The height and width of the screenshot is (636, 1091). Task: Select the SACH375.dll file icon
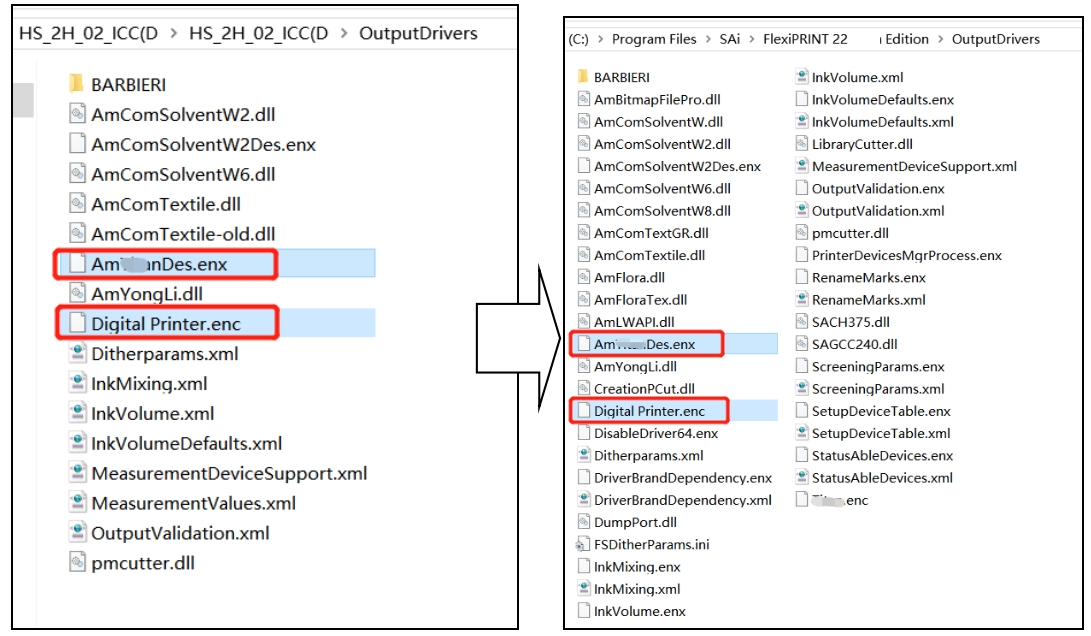coord(802,322)
